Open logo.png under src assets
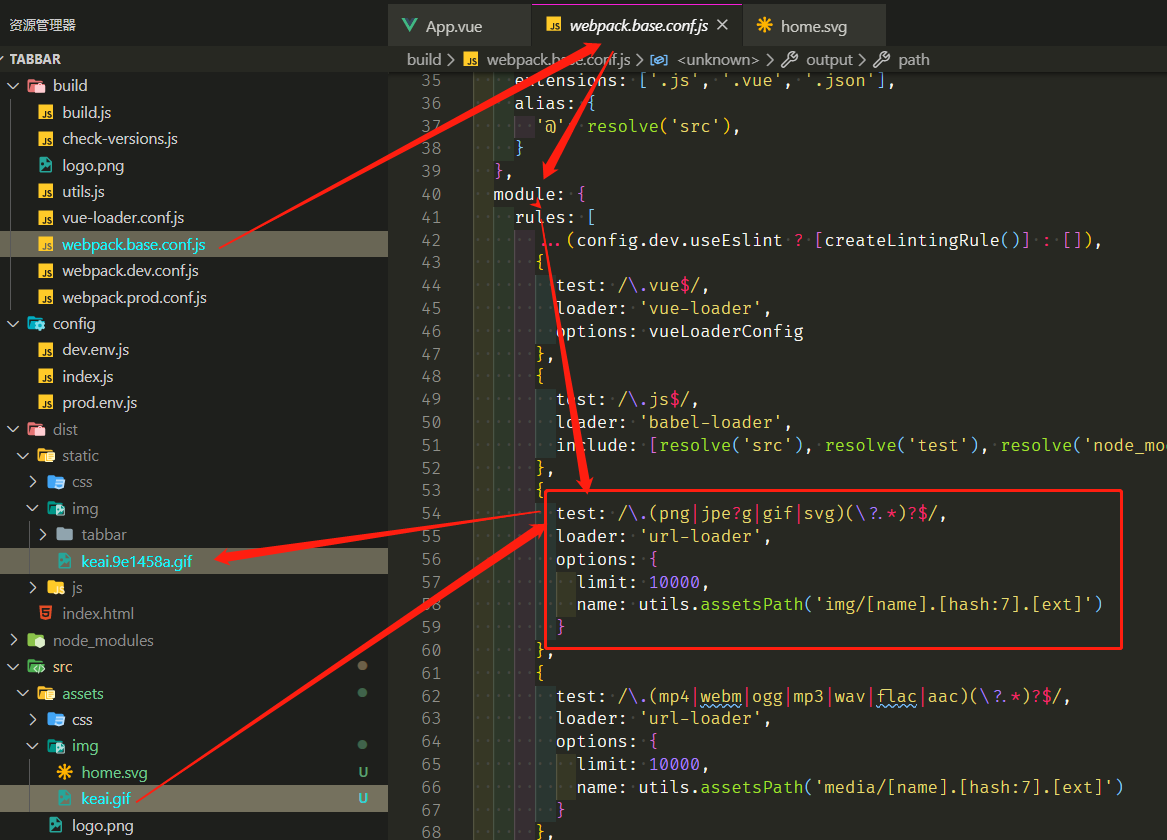 coord(103,825)
